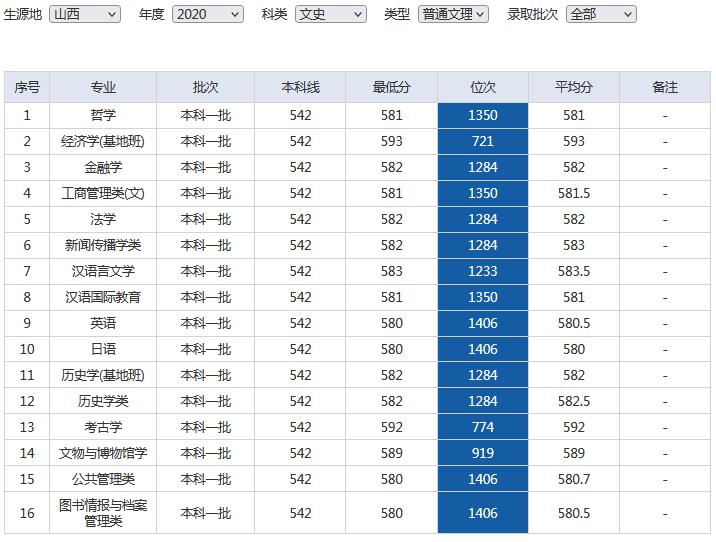
Task: Click the 本科线 column header
Action: pos(300,87)
